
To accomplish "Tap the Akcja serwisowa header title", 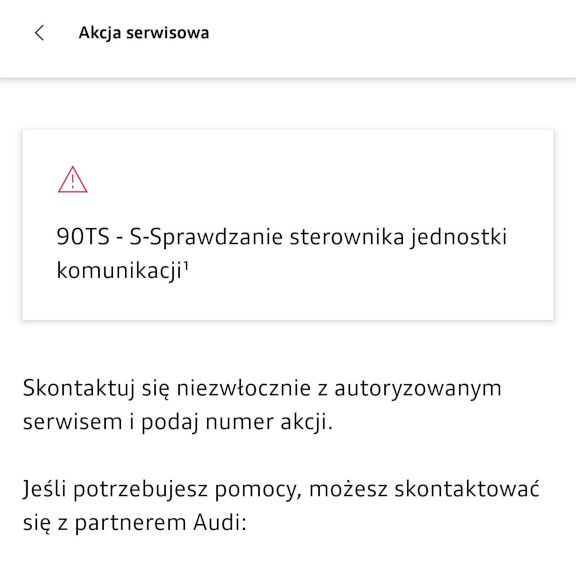I will (x=144, y=33).
